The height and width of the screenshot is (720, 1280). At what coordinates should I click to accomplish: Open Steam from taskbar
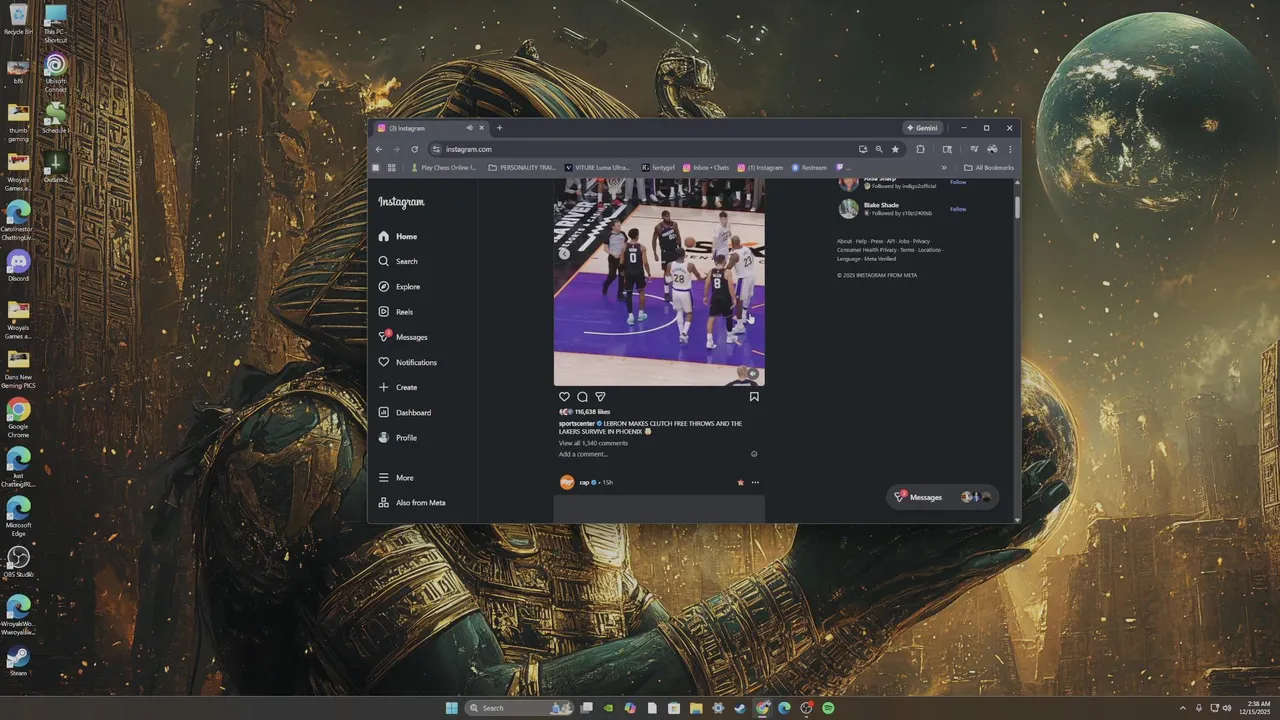point(740,708)
